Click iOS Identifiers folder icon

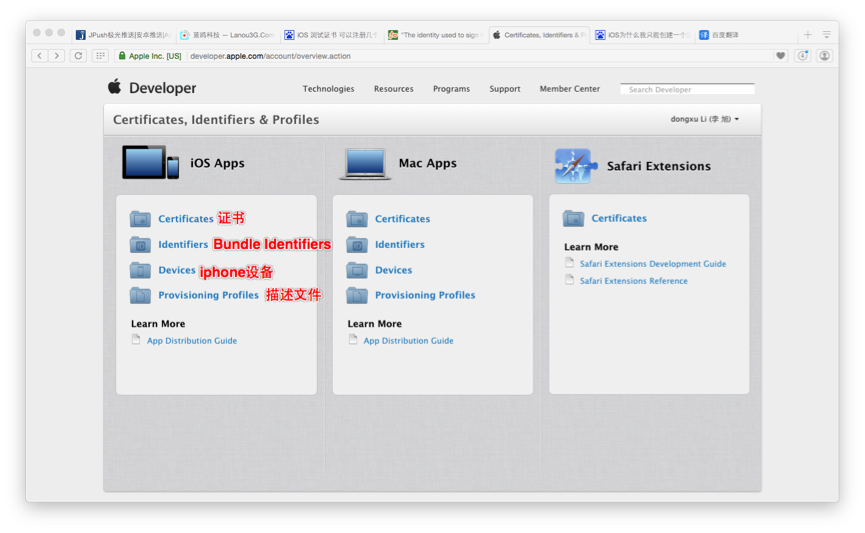point(140,244)
